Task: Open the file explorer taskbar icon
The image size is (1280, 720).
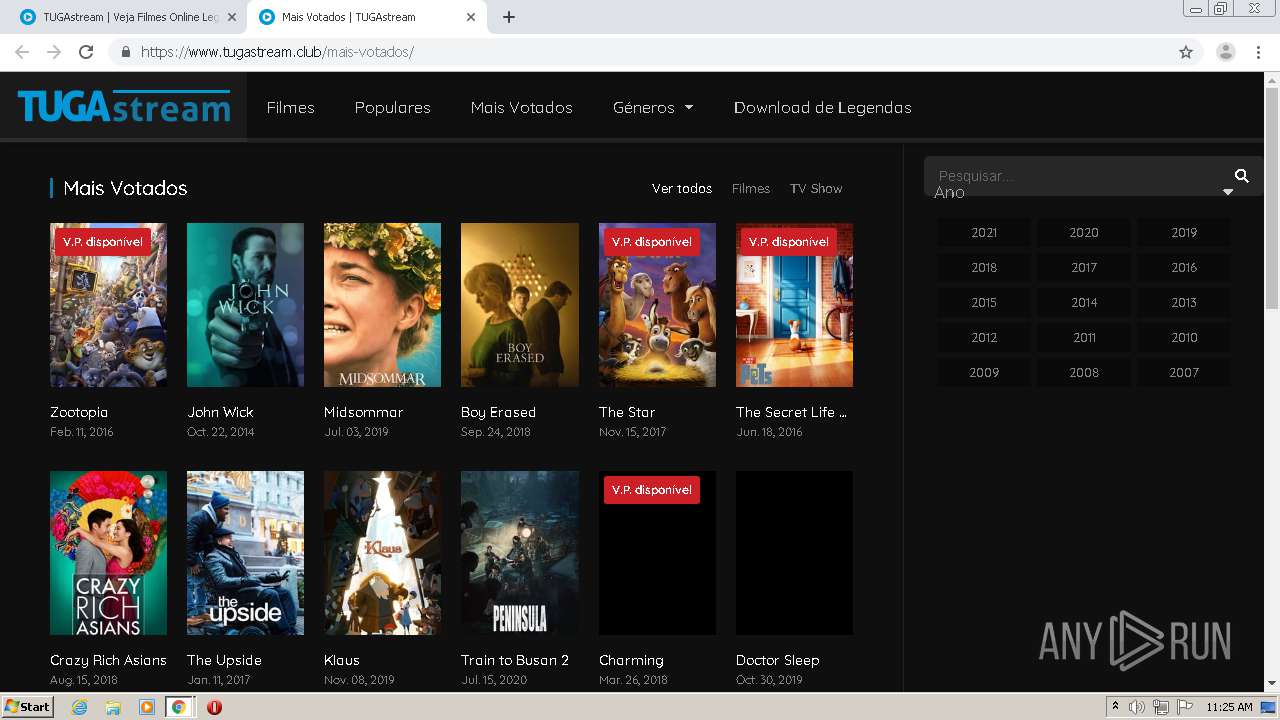Action: pyautogui.click(x=113, y=707)
